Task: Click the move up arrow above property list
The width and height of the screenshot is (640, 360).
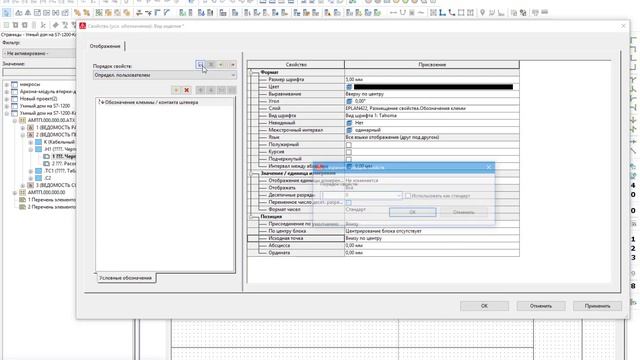Action: coord(200,90)
